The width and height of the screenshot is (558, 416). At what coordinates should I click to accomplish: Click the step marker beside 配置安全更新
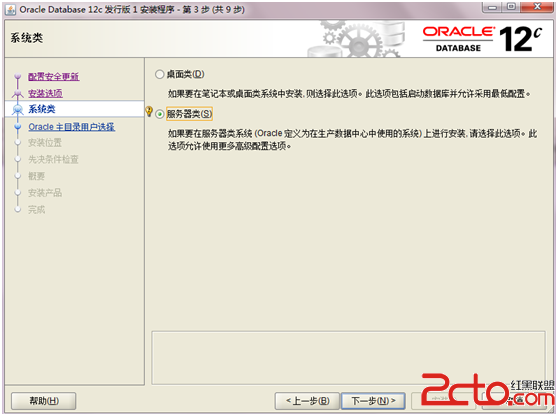[x=17, y=77]
